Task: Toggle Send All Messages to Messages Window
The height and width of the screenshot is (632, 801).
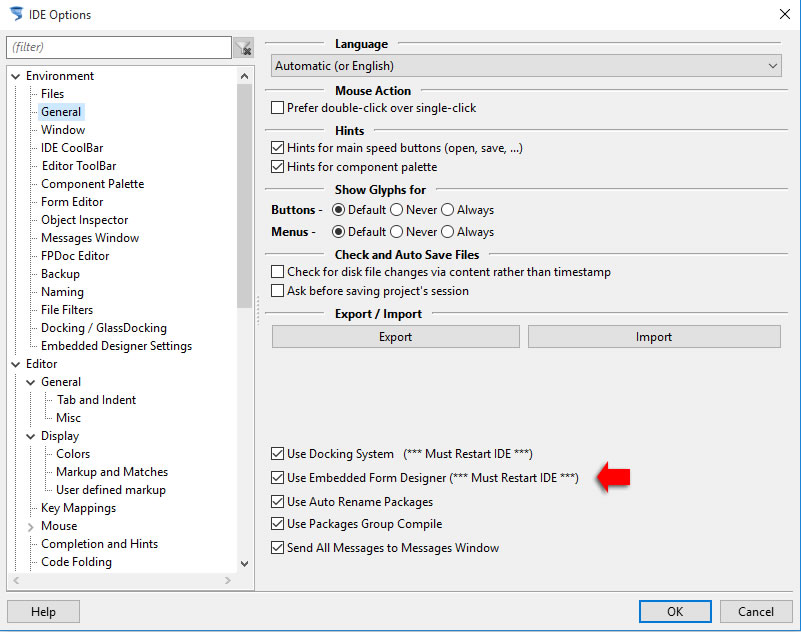Action: click(x=277, y=548)
